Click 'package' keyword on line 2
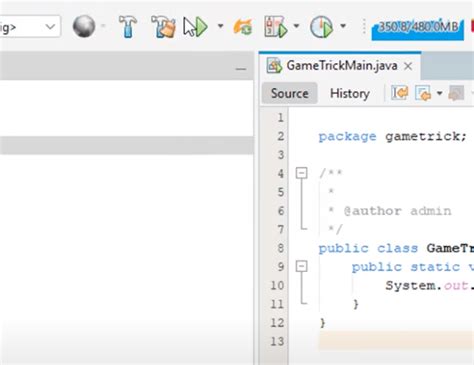Image resolution: width=474 pixels, height=365 pixels. pyautogui.click(x=347, y=137)
